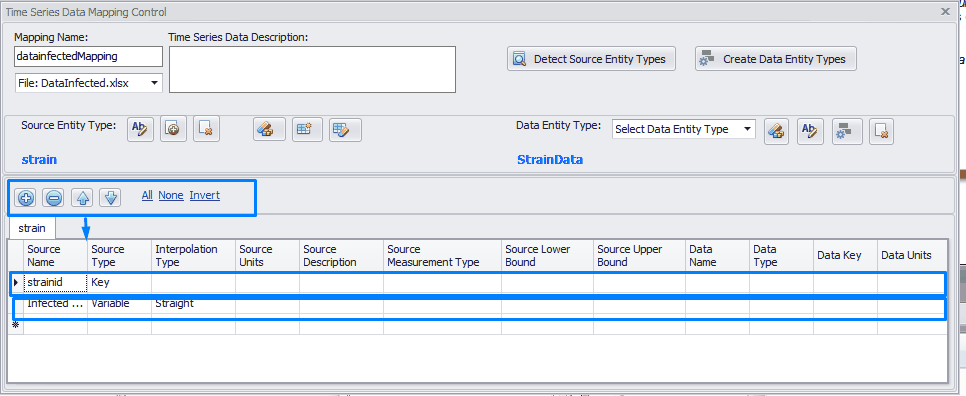The height and width of the screenshot is (396, 966).
Task: Click the blue strain entity label
Action: tap(39, 160)
